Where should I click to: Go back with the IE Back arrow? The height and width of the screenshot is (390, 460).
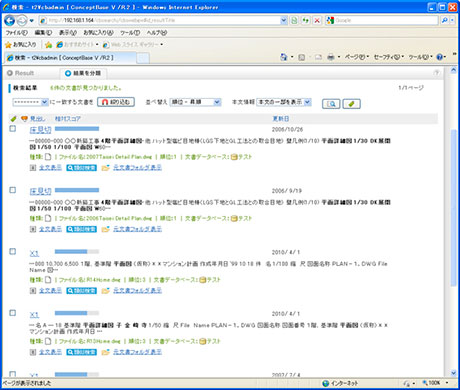(x=9, y=21)
